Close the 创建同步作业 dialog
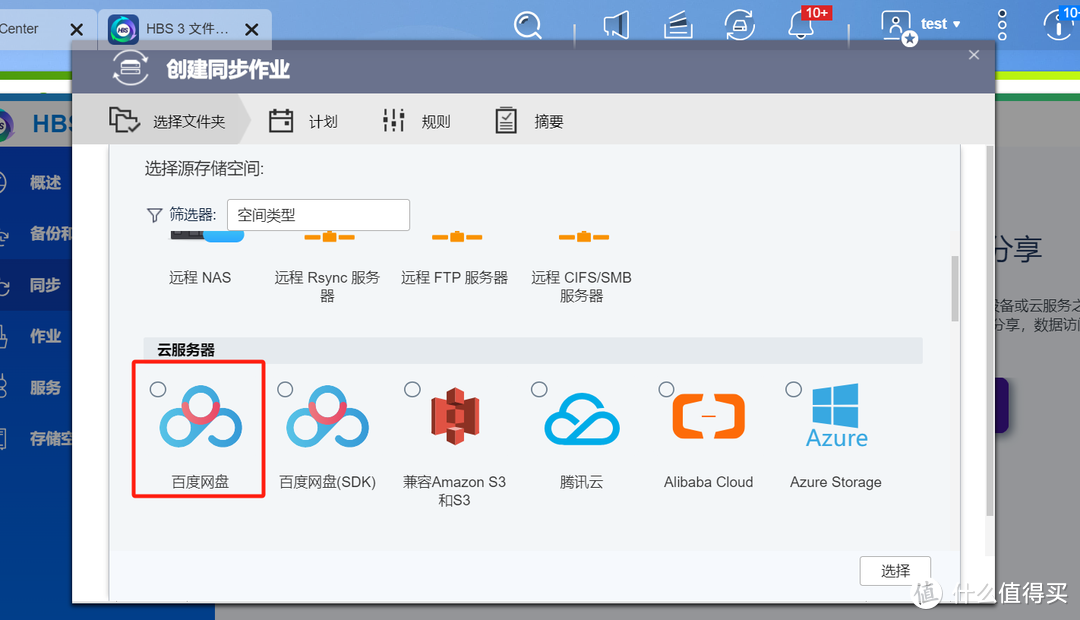The image size is (1080, 620). click(974, 56)
